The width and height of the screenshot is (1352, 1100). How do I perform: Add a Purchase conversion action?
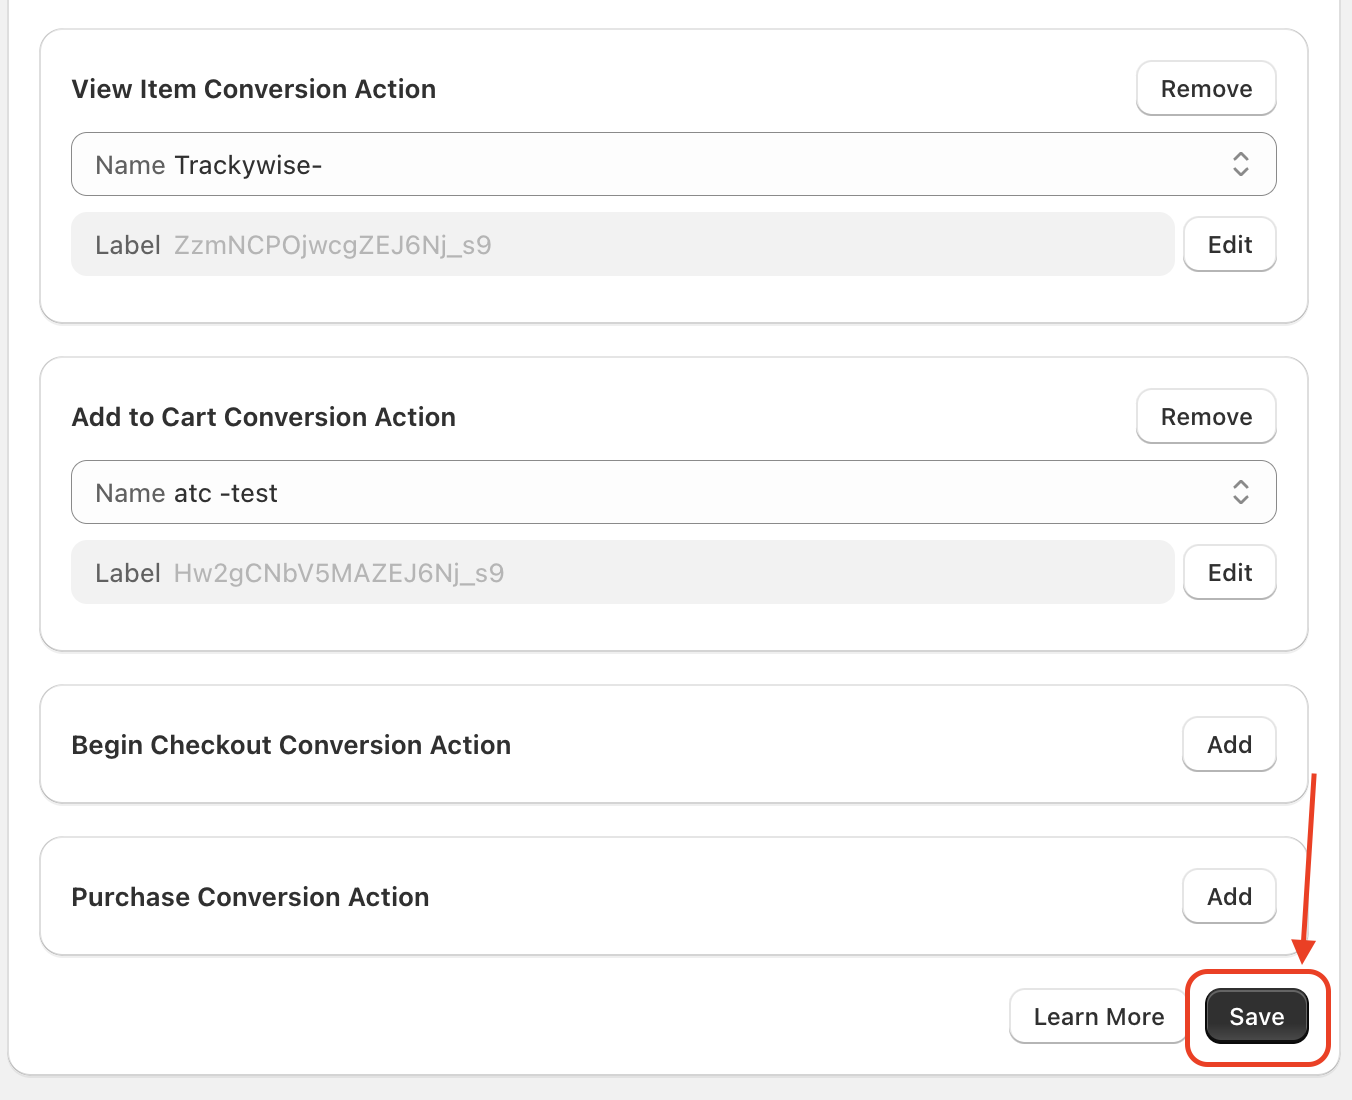(x=1229, y=897)
